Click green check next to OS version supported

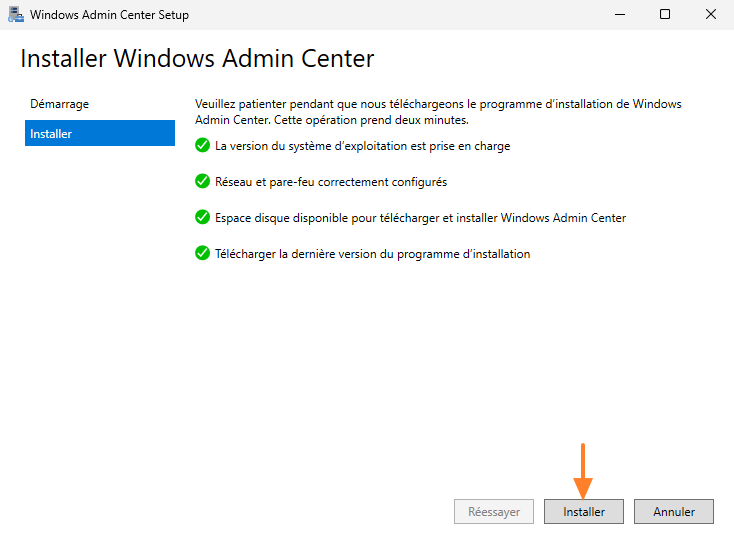click(x=202, y=145)
